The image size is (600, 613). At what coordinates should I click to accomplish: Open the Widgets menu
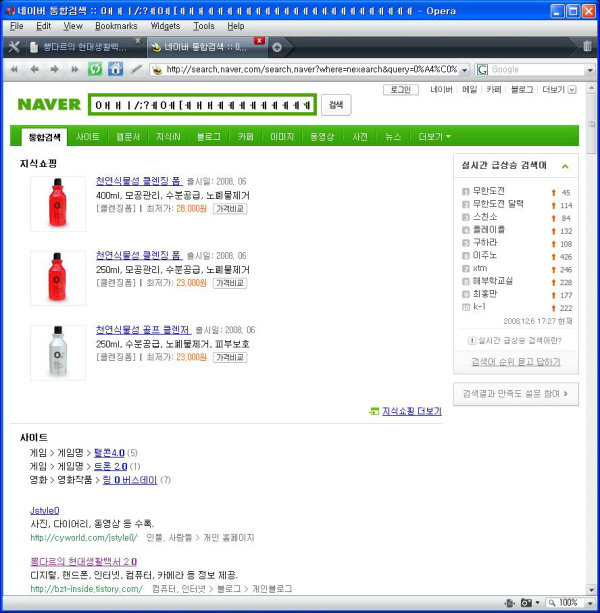pos(165,26)
